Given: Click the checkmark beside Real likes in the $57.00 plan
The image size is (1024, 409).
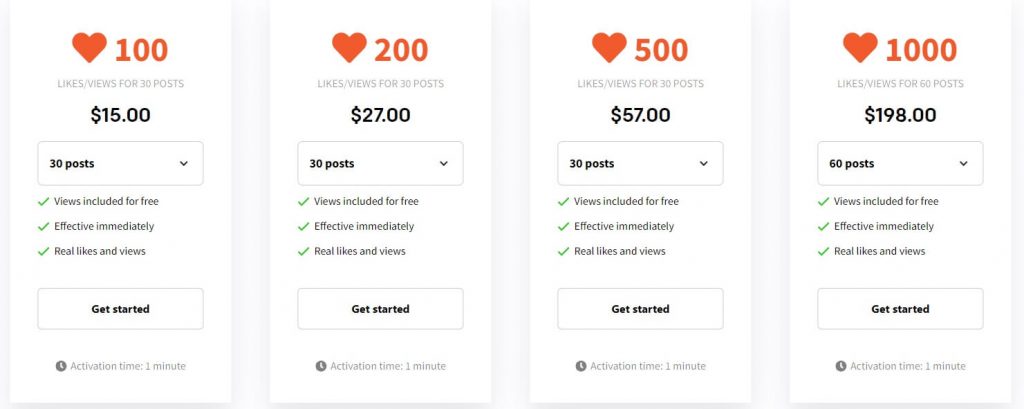Looking at the screenshot, I should click(563, 251).
